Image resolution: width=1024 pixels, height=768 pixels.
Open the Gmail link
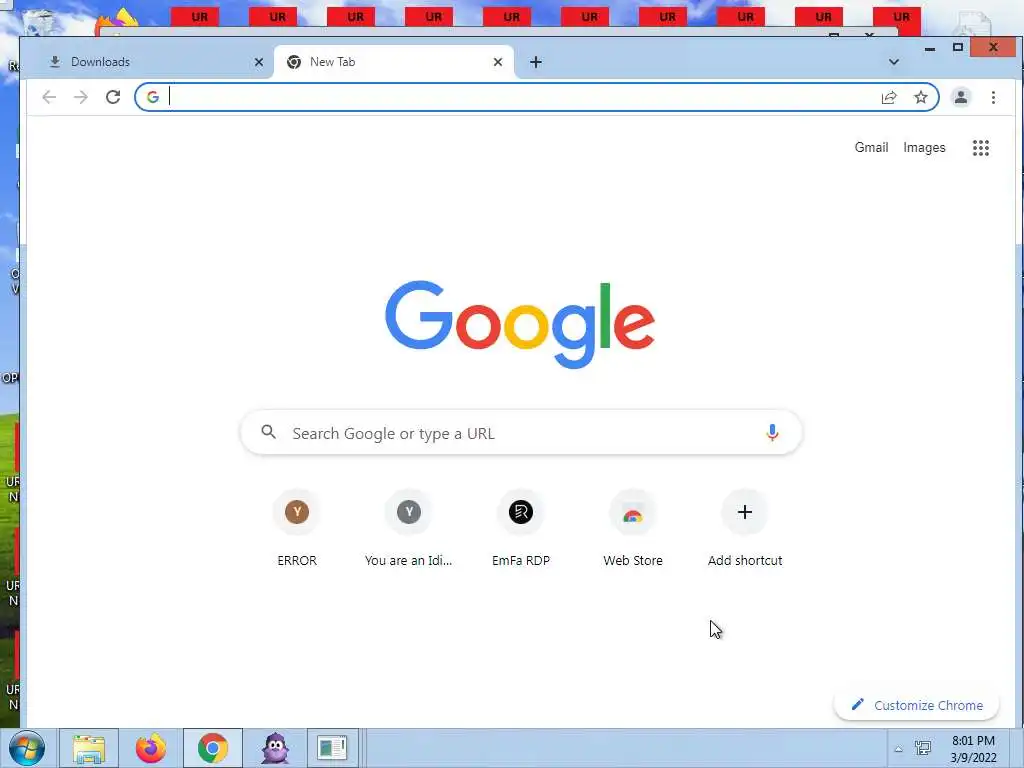pyautogui.click(x=871, y=148)
